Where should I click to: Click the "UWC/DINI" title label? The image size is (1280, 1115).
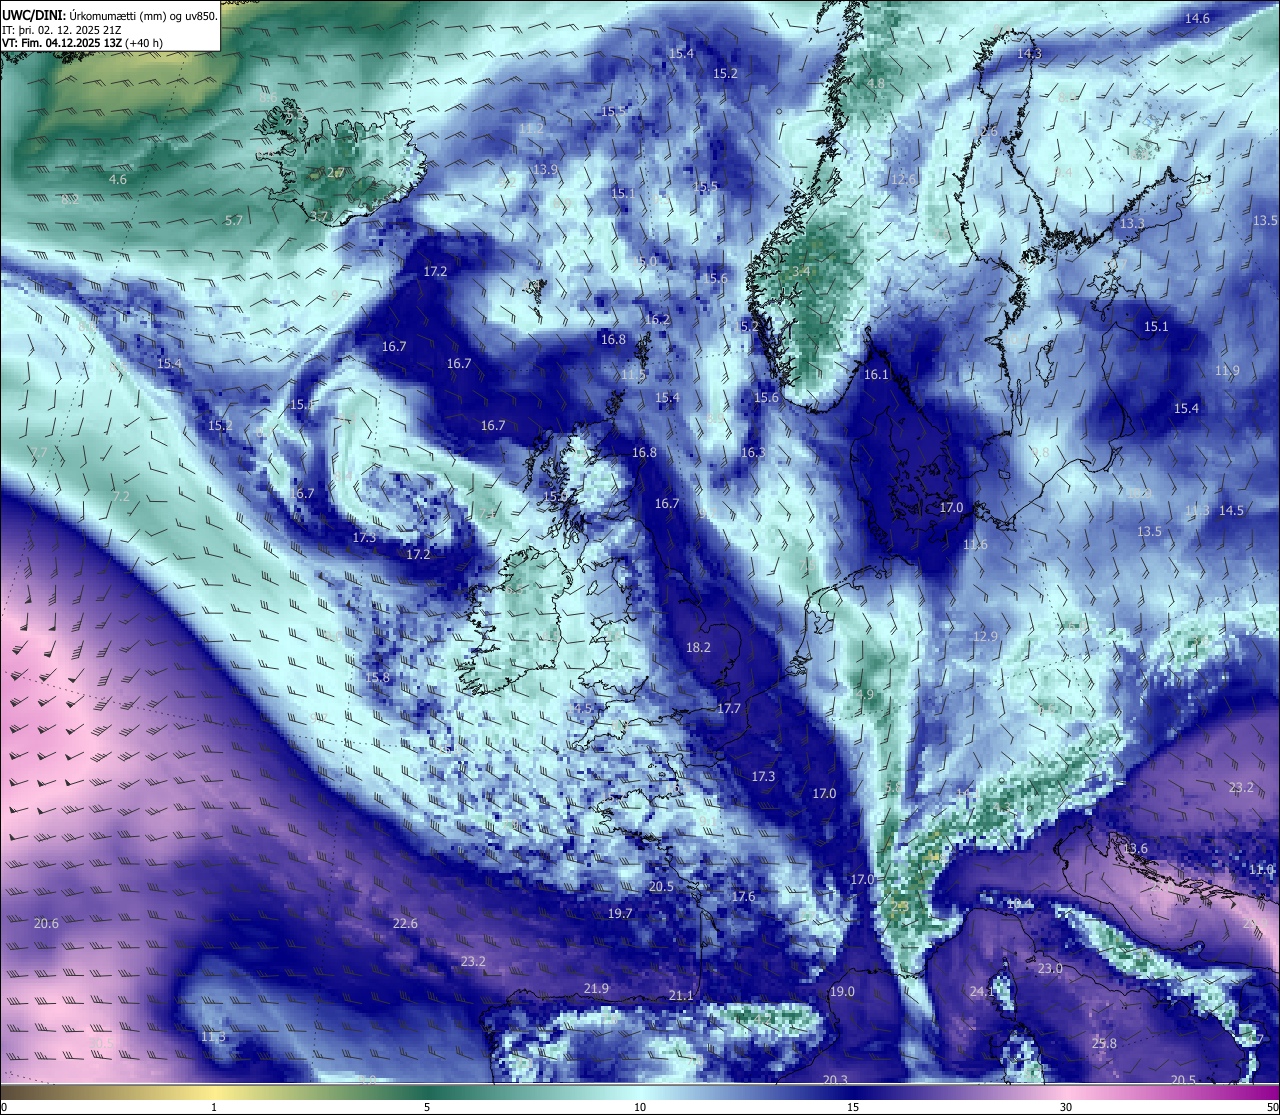point(34,15)
